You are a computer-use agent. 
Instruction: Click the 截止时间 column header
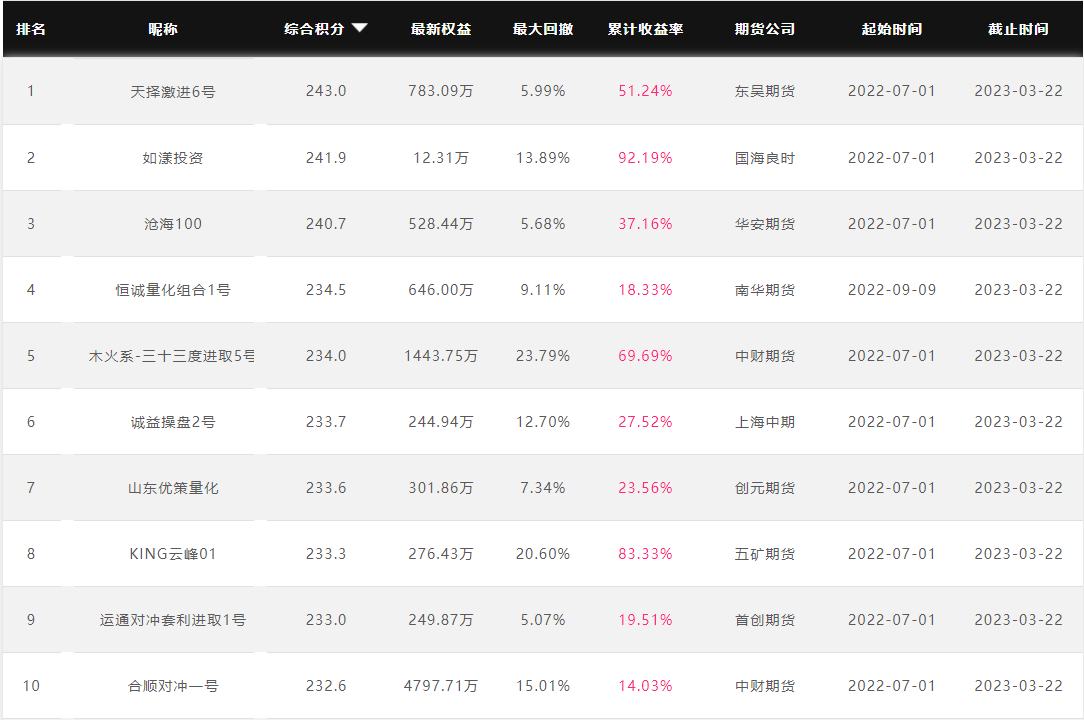tap(1018, 29)
